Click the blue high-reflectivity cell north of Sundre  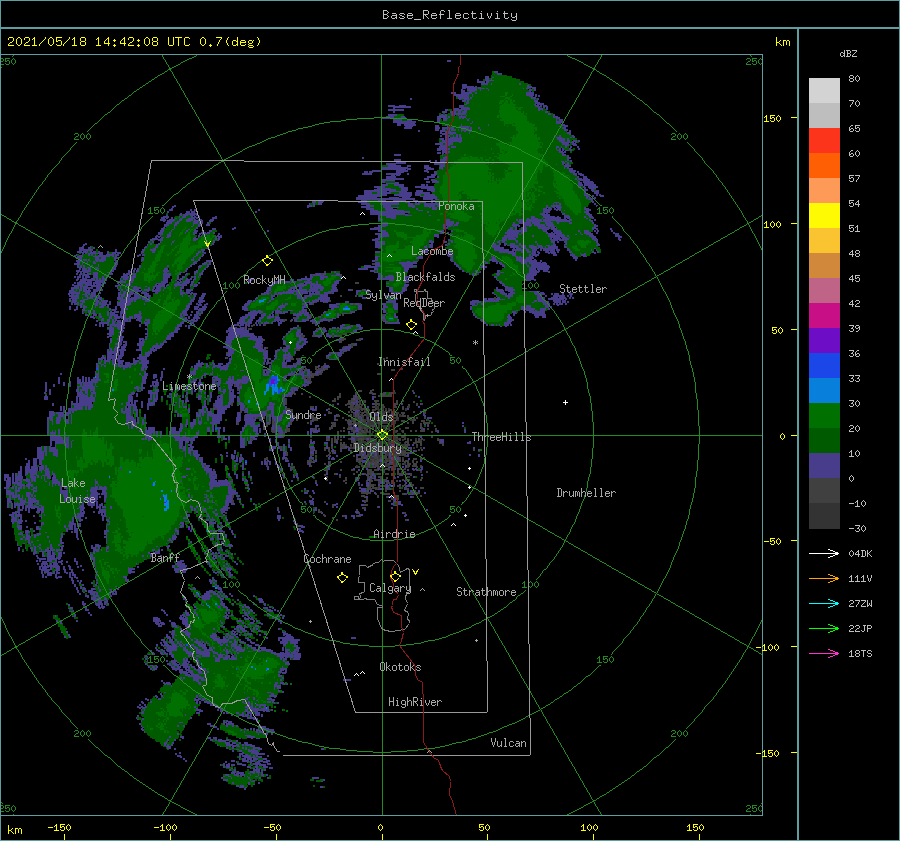coord(273,383)
